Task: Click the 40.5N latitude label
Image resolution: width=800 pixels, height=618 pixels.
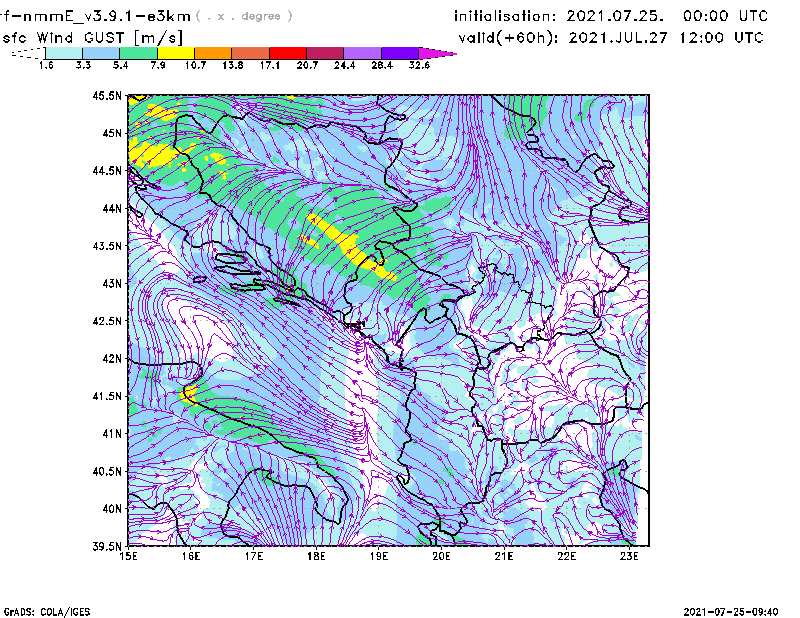Action: pos(107,472)
